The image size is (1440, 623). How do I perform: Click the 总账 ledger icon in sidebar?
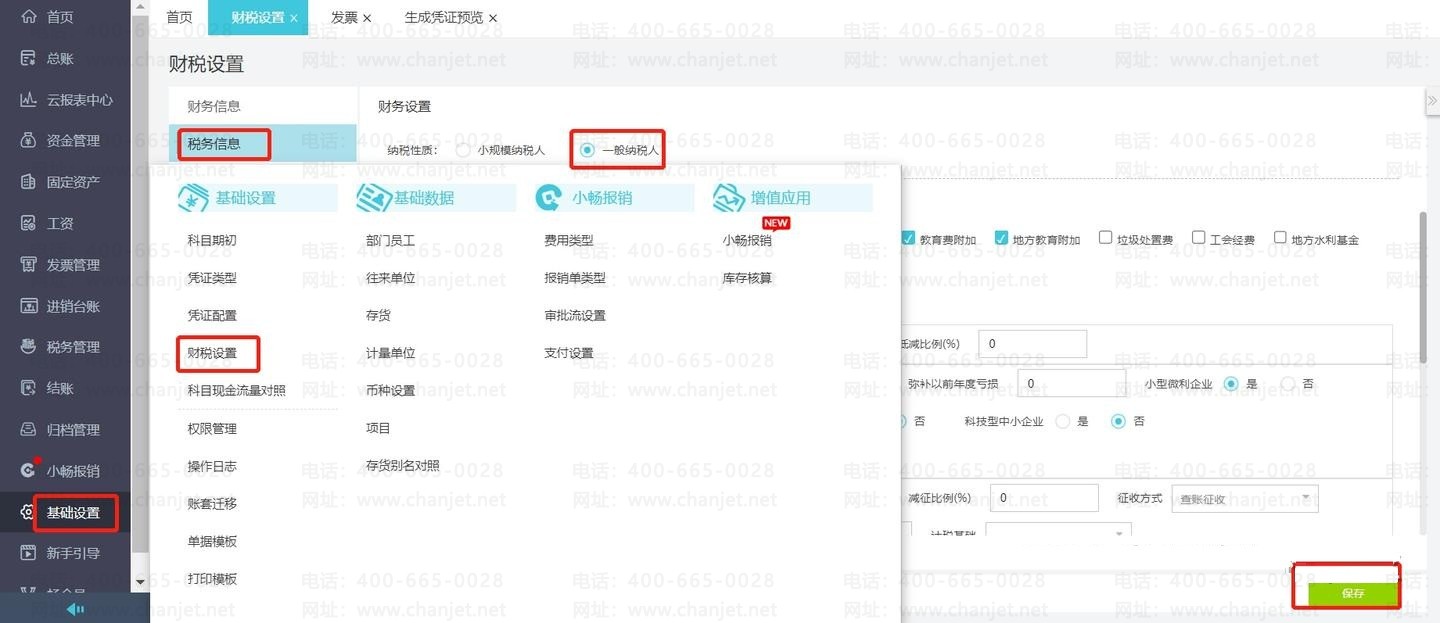point(28,58)
